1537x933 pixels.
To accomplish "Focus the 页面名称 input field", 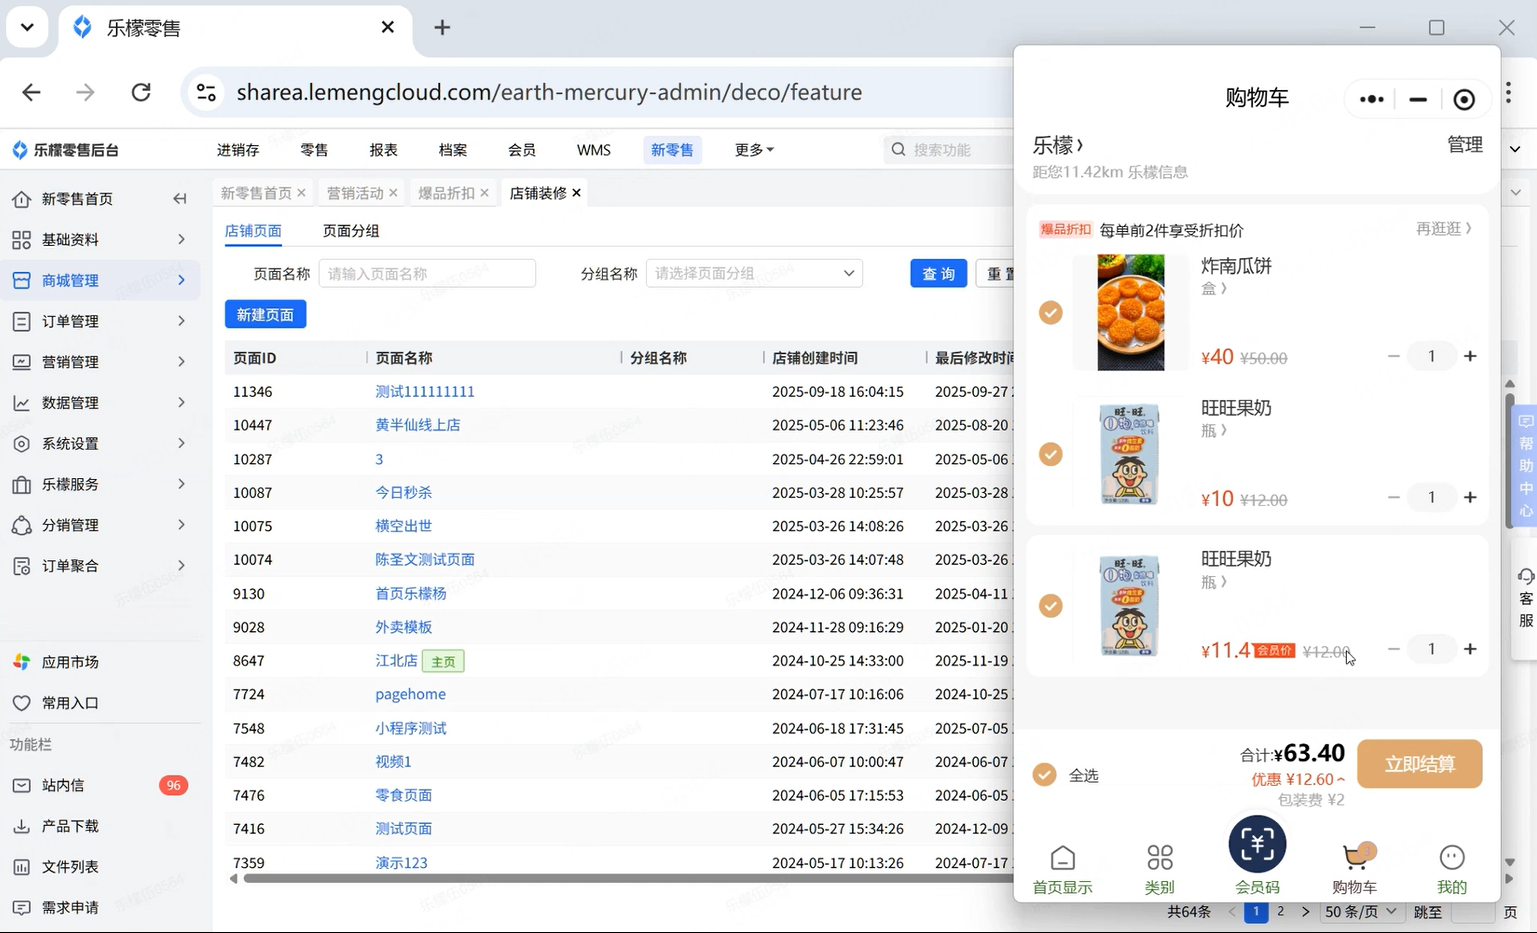I will (x=427, y=273).
